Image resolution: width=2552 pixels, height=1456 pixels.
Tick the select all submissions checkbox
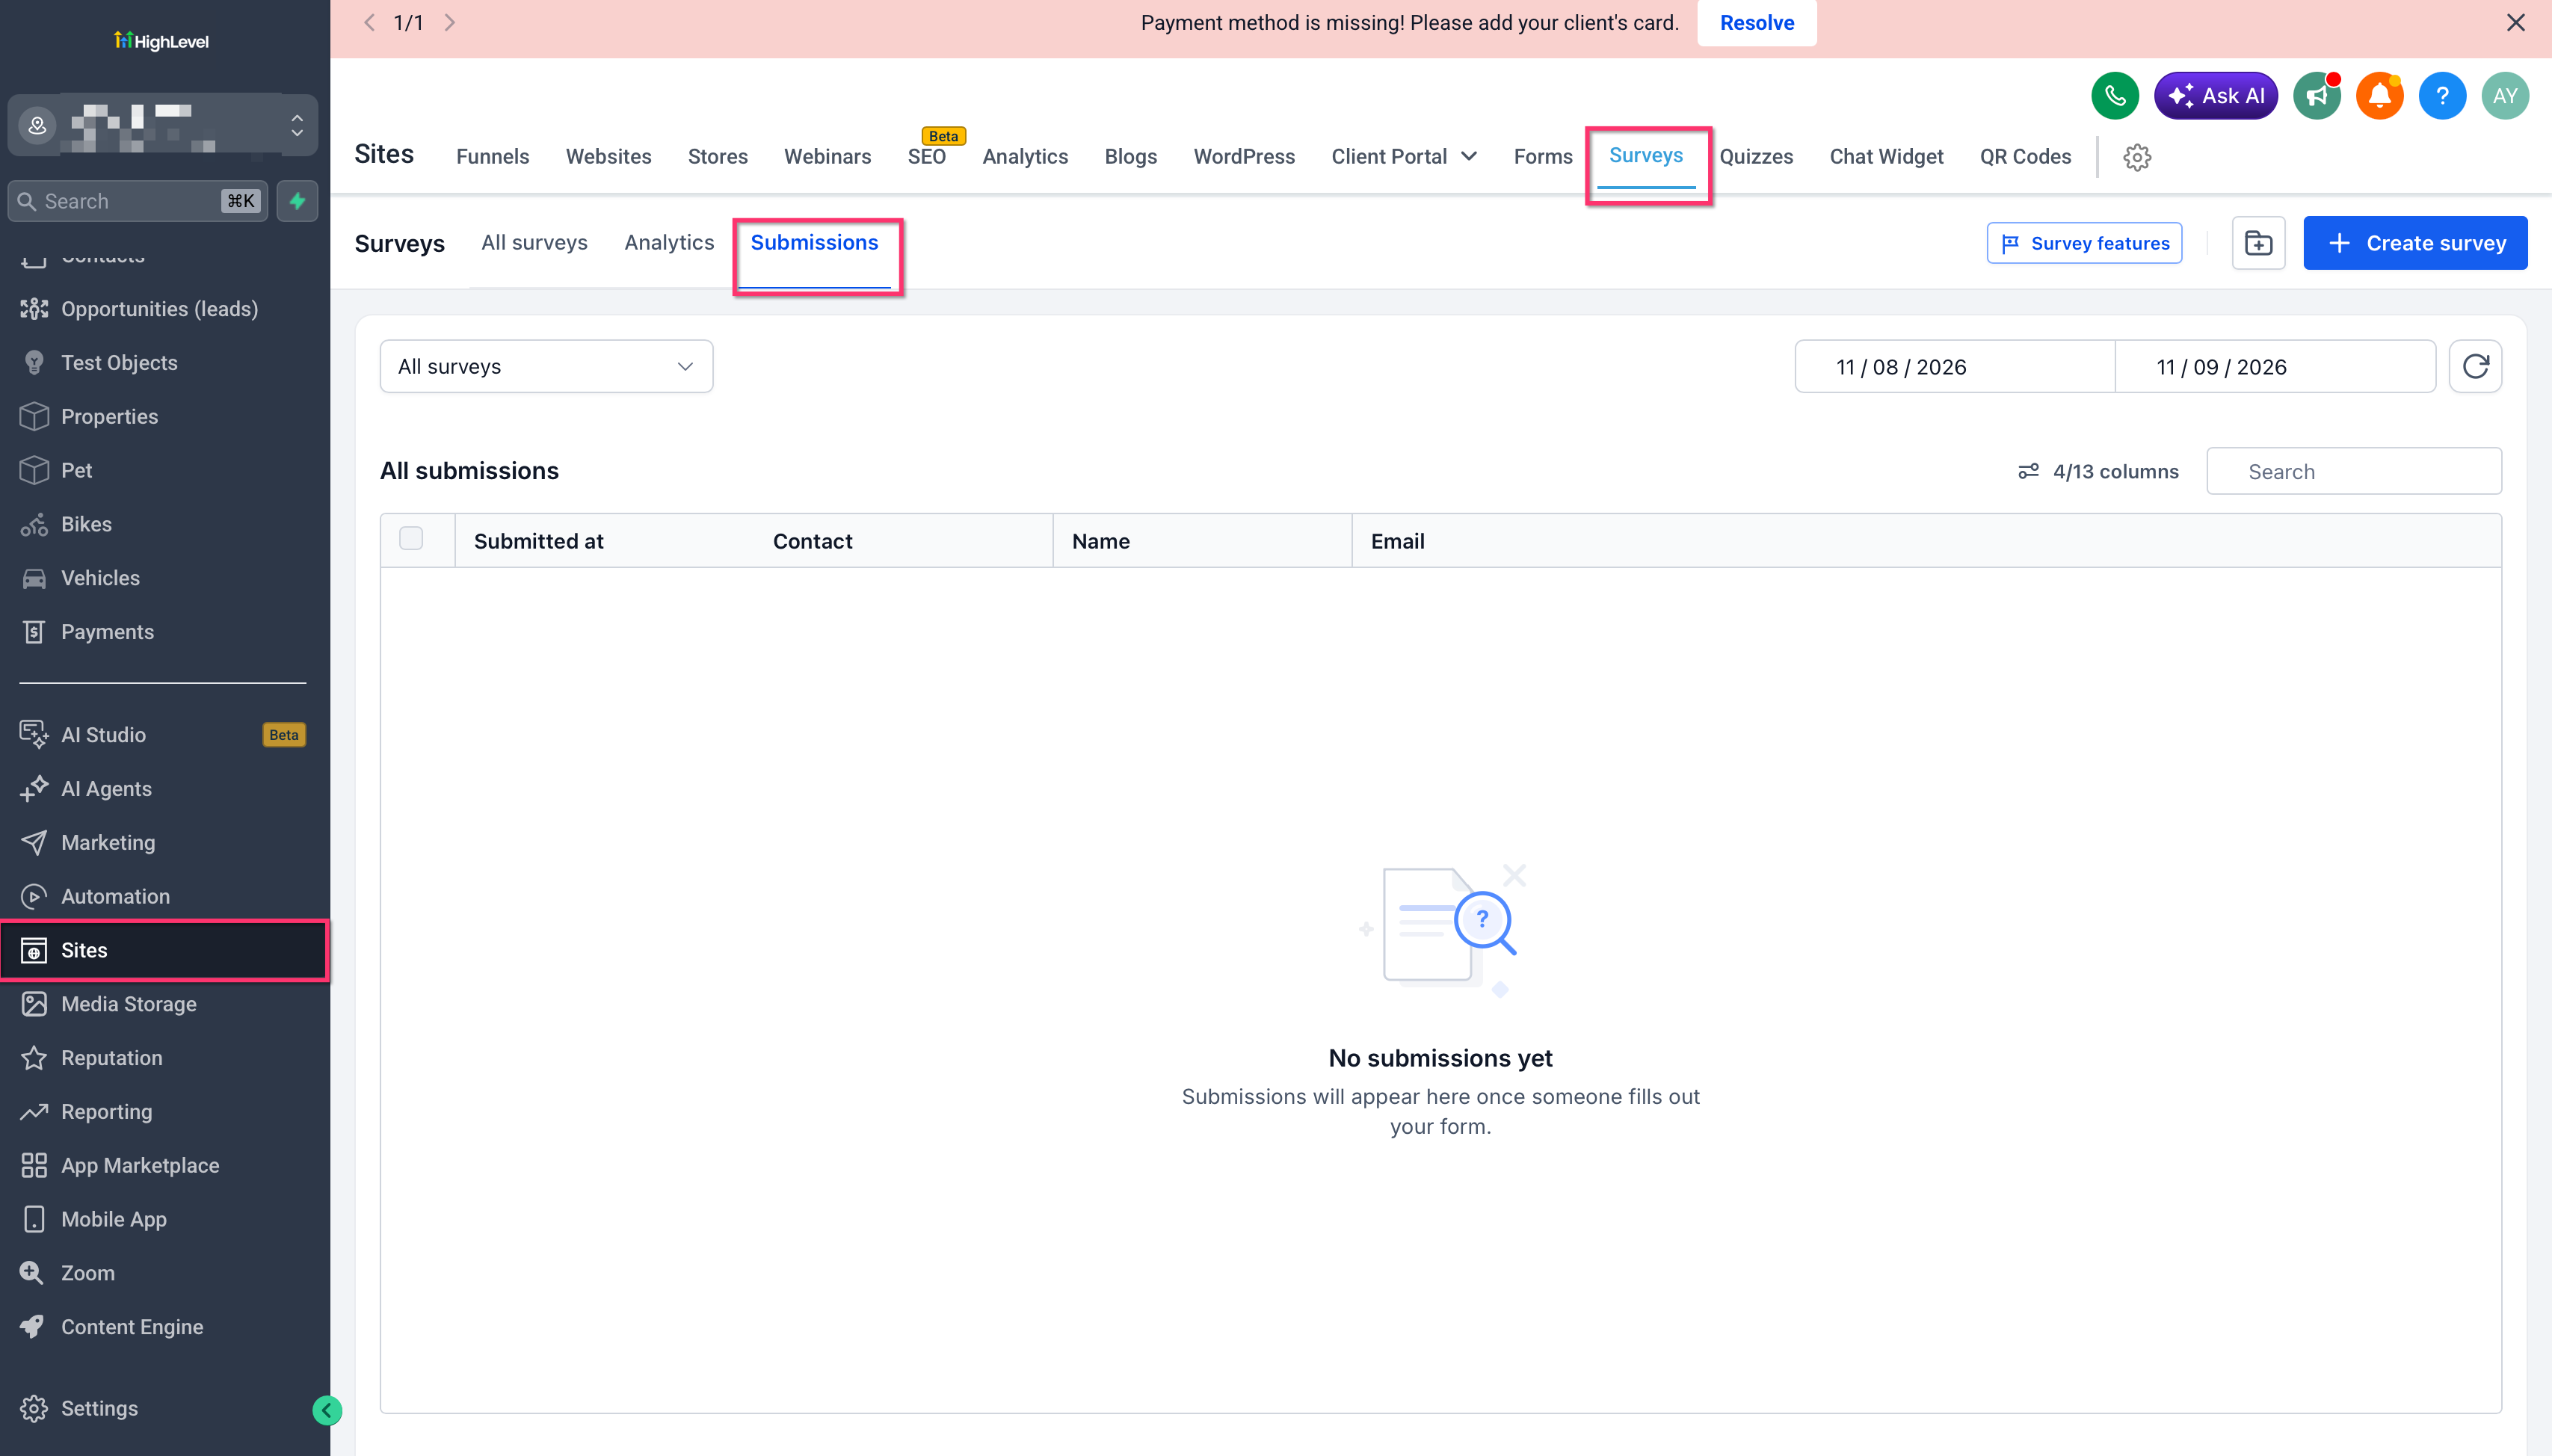(411, 539)
